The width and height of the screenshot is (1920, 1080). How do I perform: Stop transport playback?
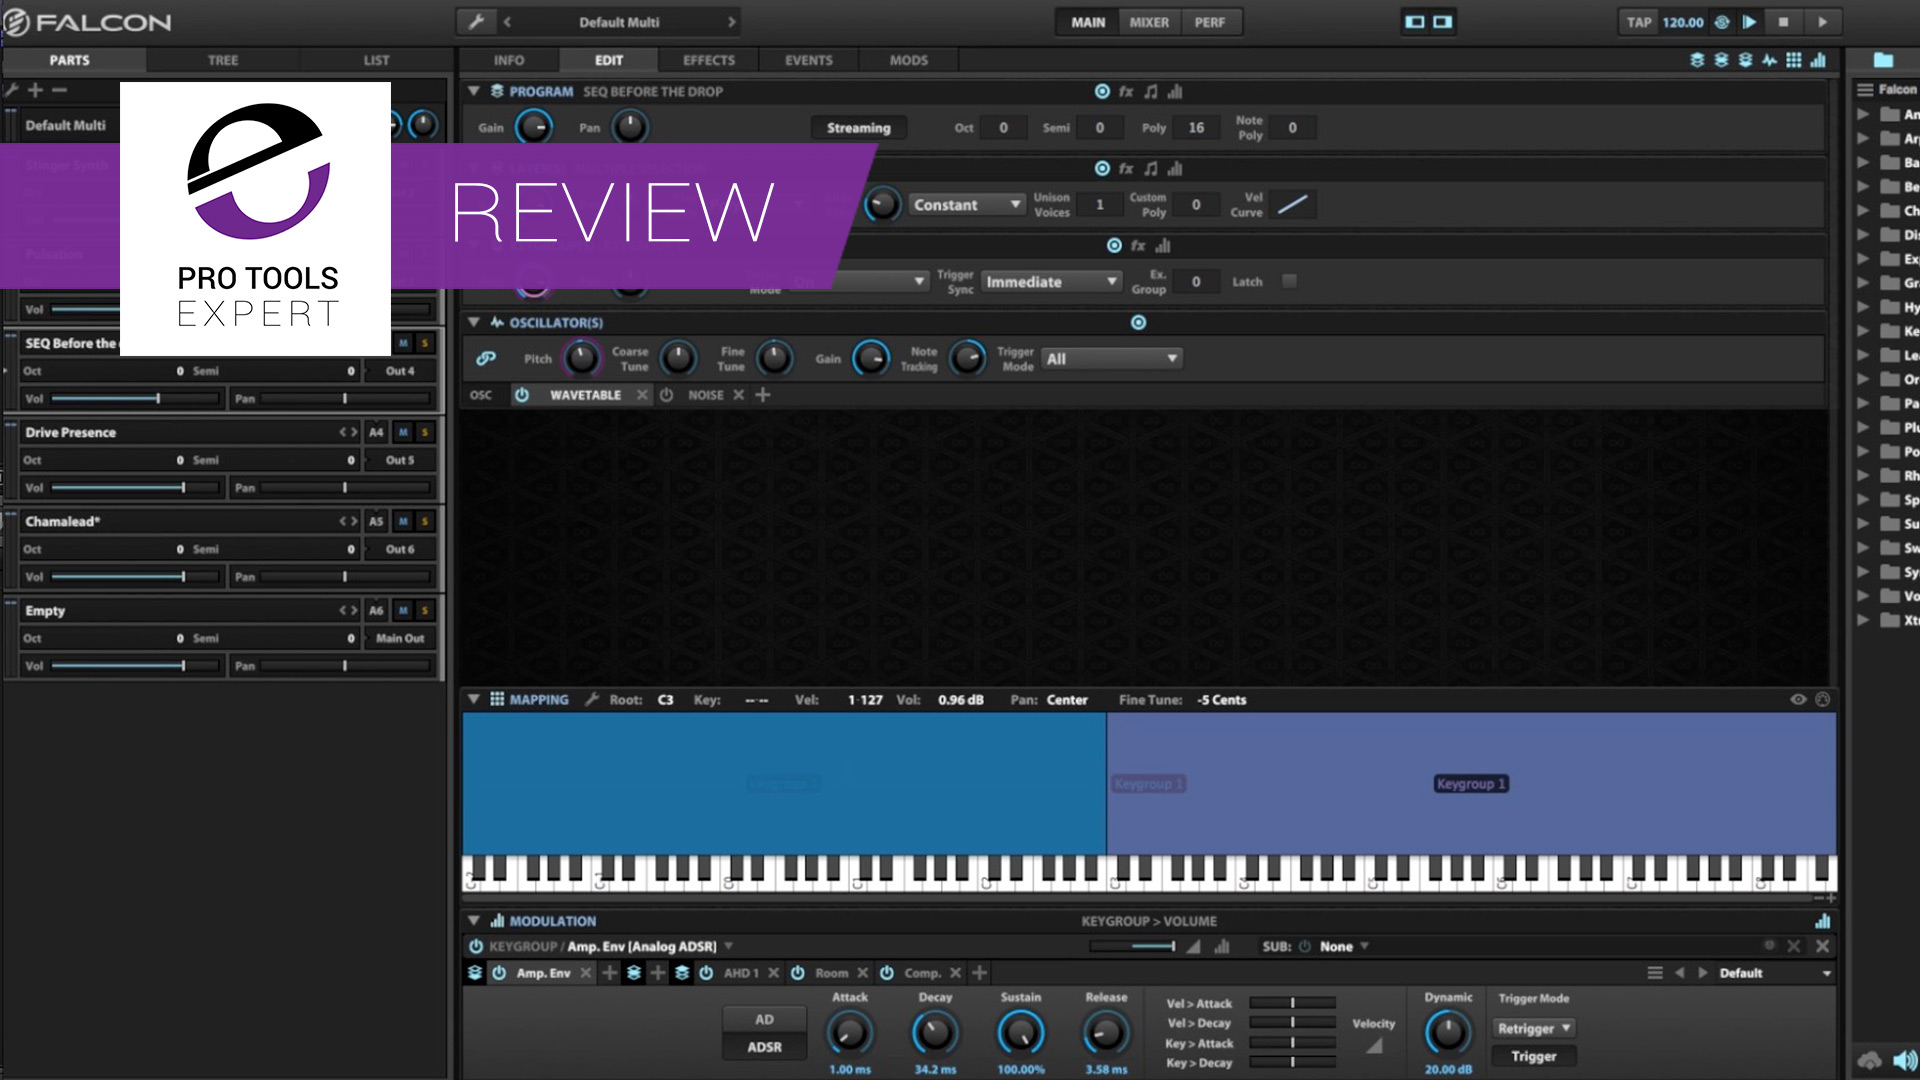point(1783,22)
